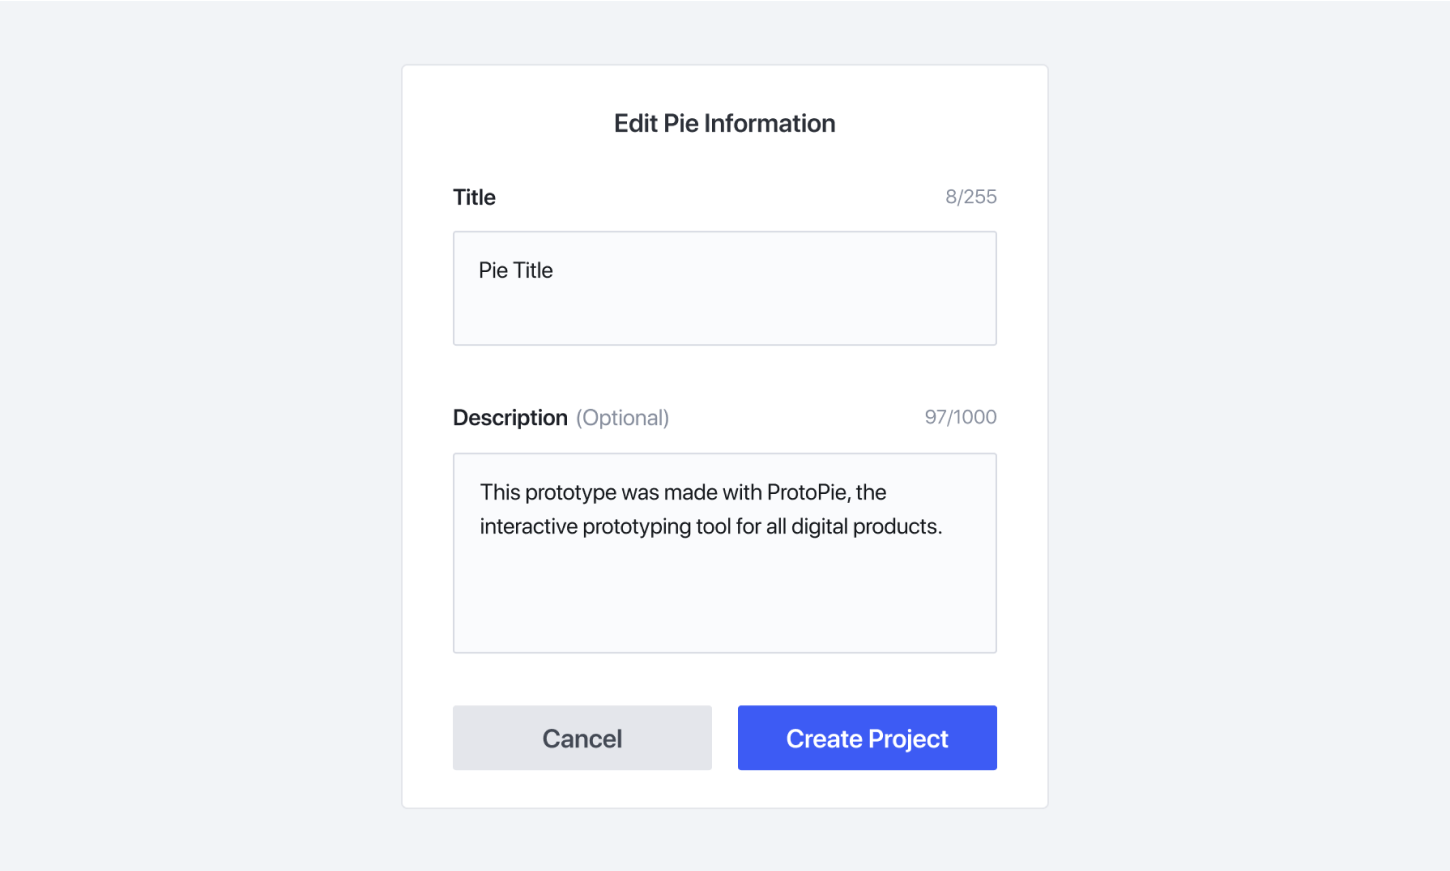
Task: Click the word "products." ending the description
Action: [898, 526]
